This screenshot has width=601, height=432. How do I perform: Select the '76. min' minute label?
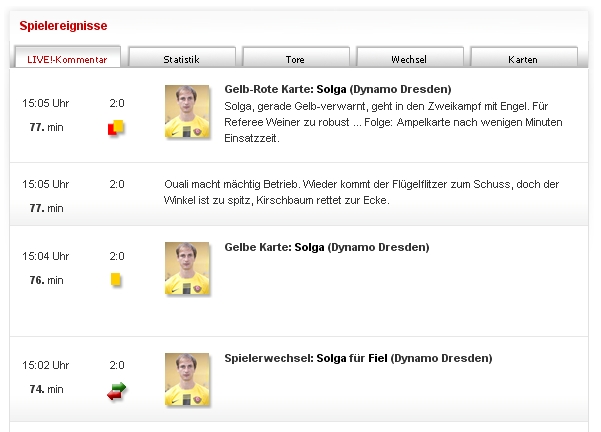[46, 280]
